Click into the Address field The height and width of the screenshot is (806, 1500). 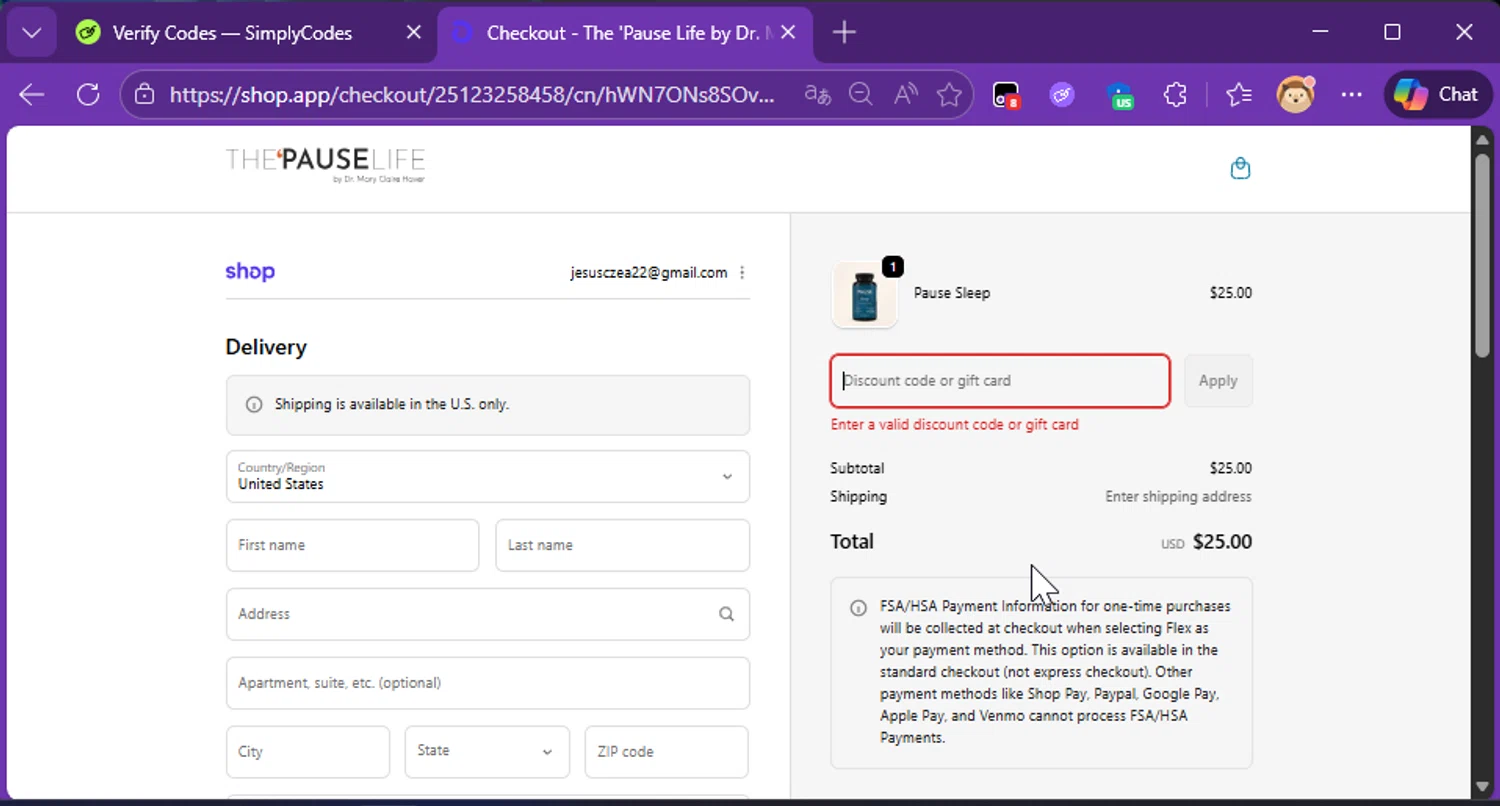pyautogui.click(x=488, y=614)
